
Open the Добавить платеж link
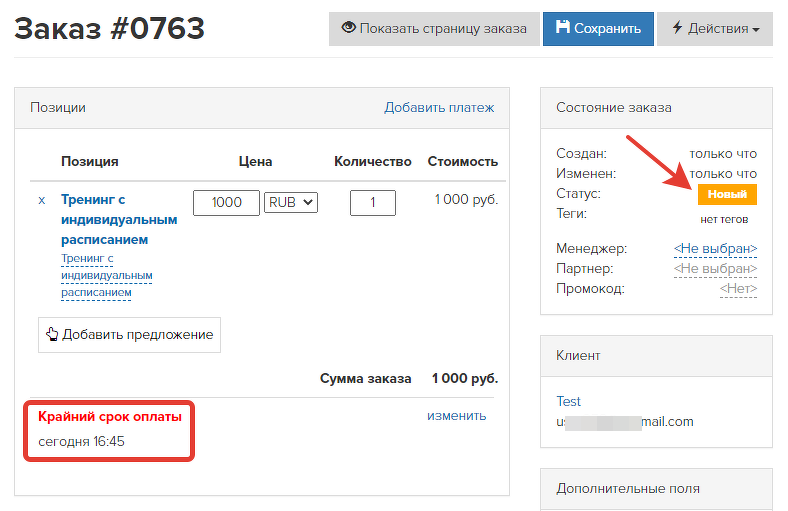click(x=439, y=107)
